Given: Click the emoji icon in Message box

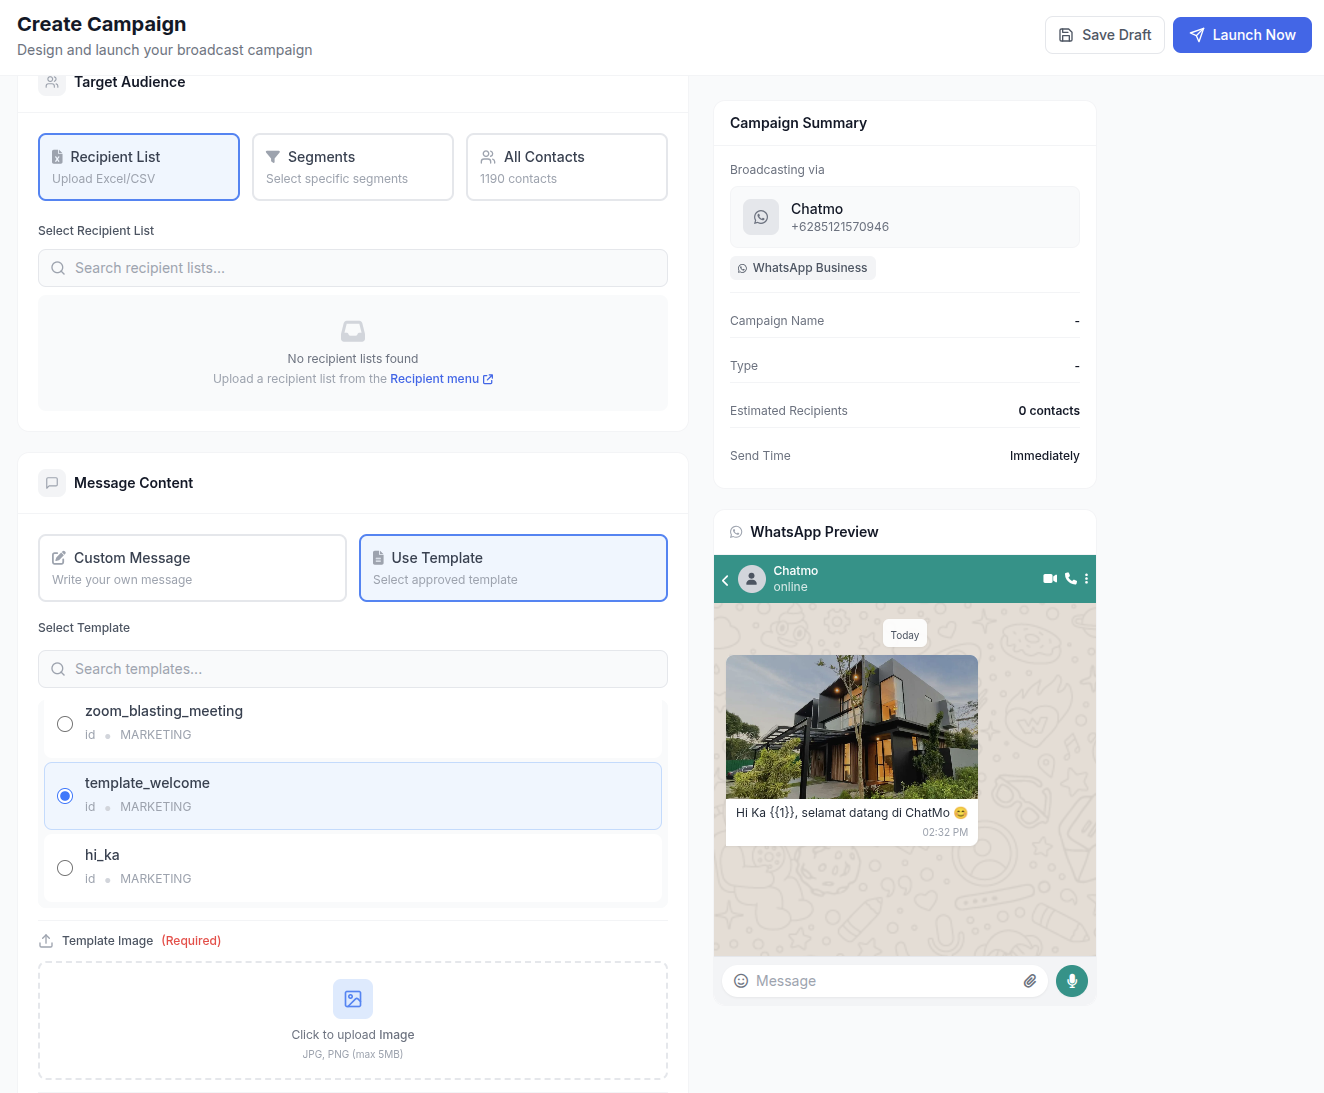Looking at the screenshot, I should 741,981.
